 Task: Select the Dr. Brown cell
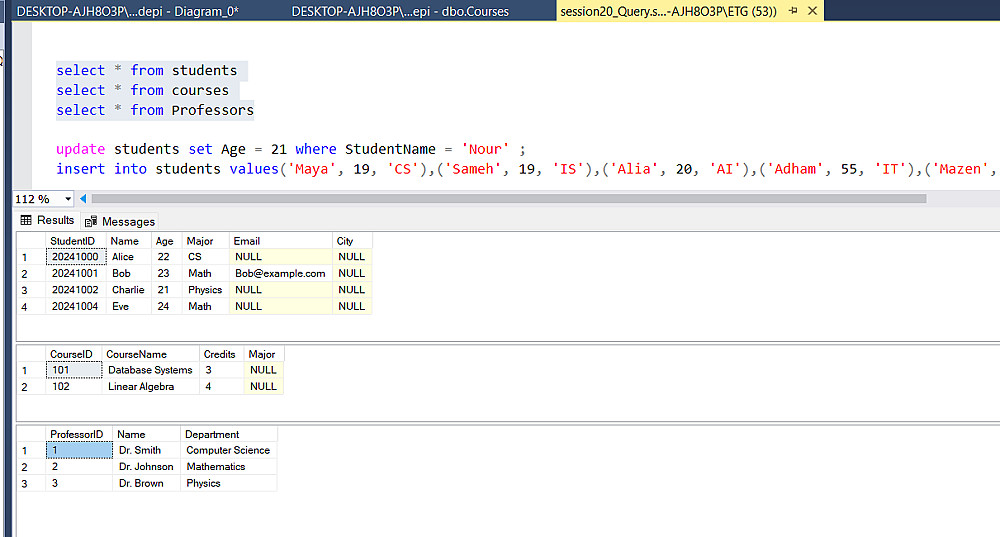(x=146, y=483)
